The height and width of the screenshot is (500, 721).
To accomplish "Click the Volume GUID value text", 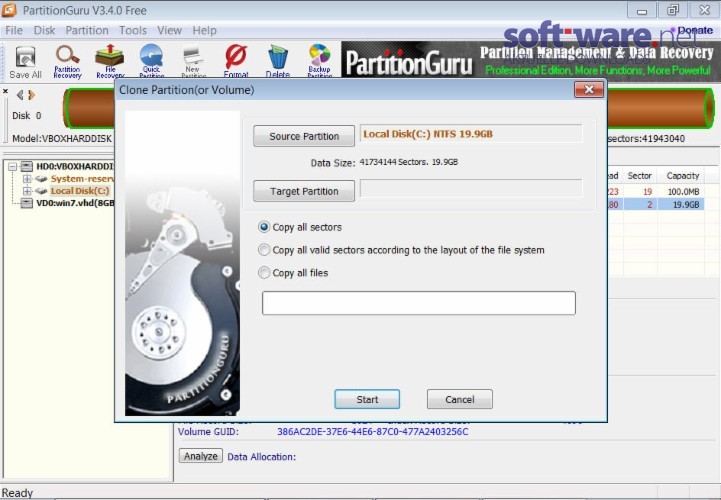I will [372, 431].
